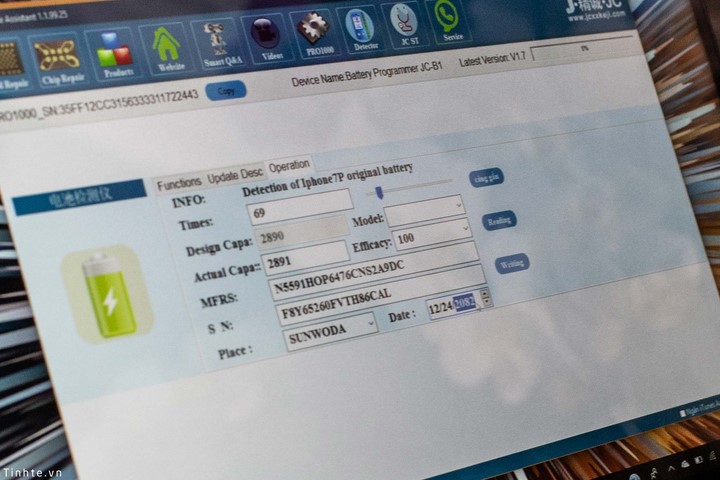Click the update progress bar at 0%
The width and height of the screenshot is (720, 480).
(584, 48)
